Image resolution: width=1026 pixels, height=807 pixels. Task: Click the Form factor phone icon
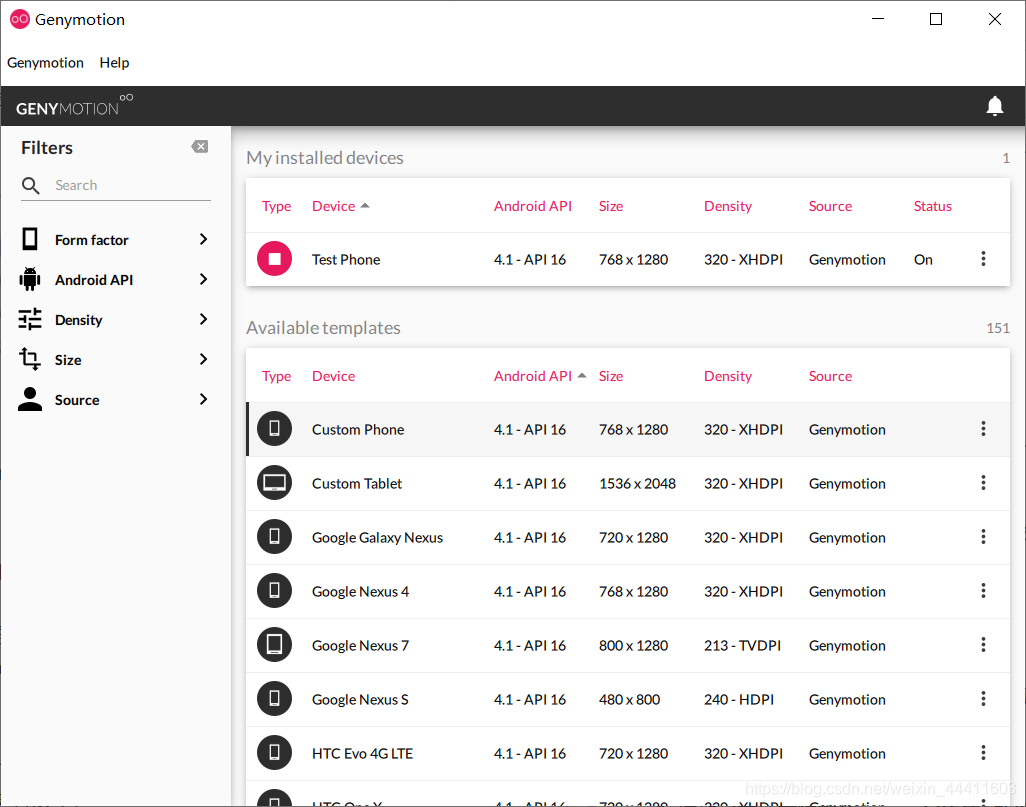coord(30,240)
